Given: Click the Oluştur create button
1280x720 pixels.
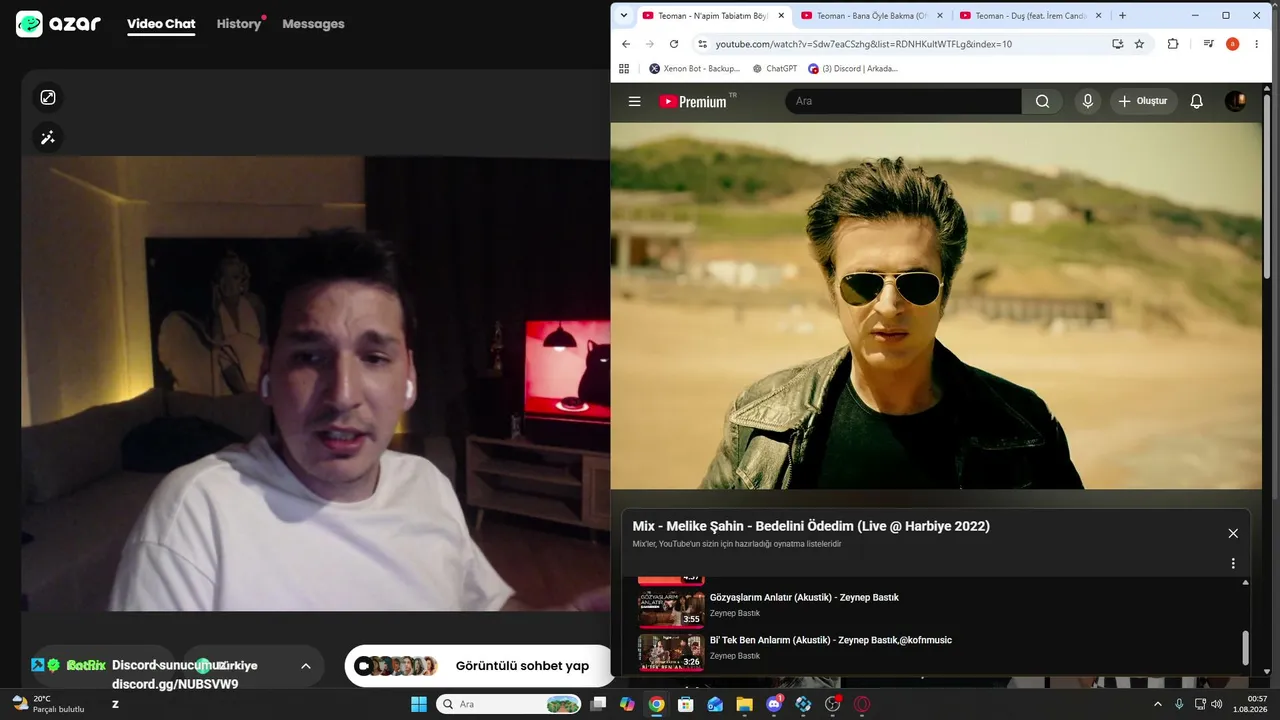Looking at the screenshot, I should click(1144, 101).
